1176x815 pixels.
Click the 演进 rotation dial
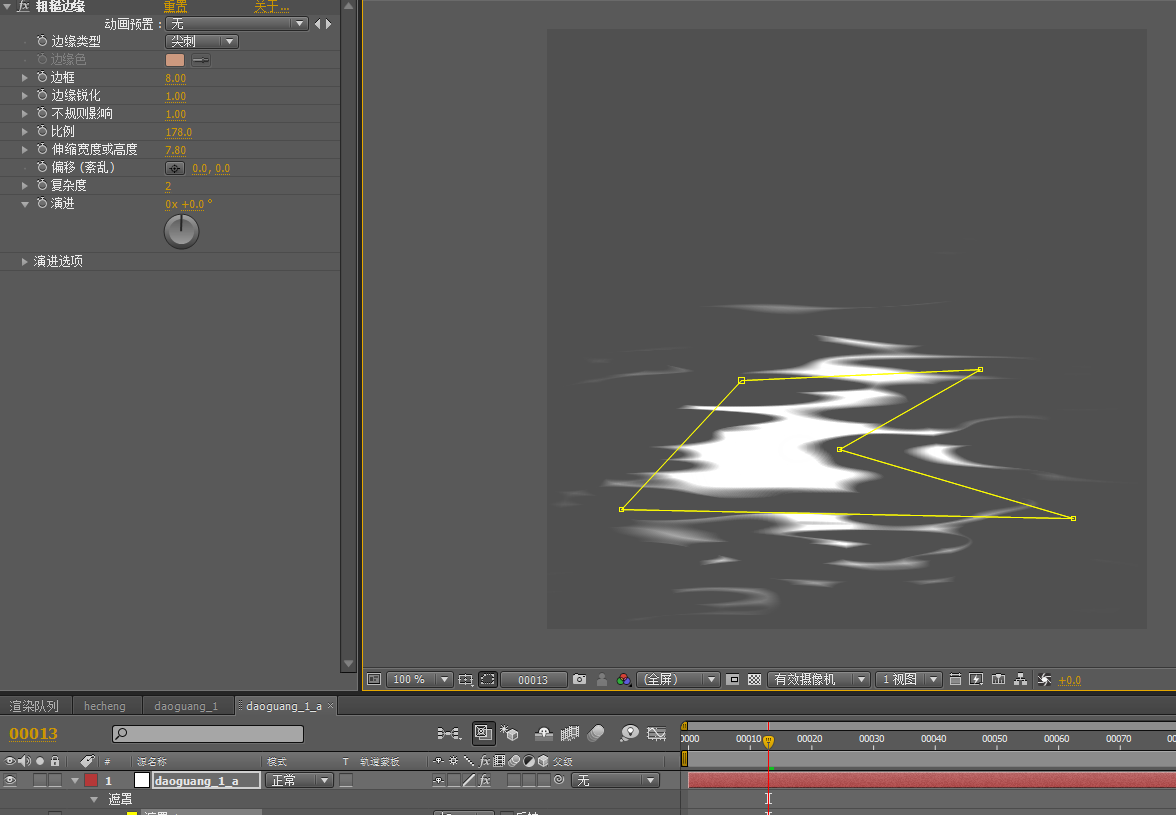[x=182, y=232]
